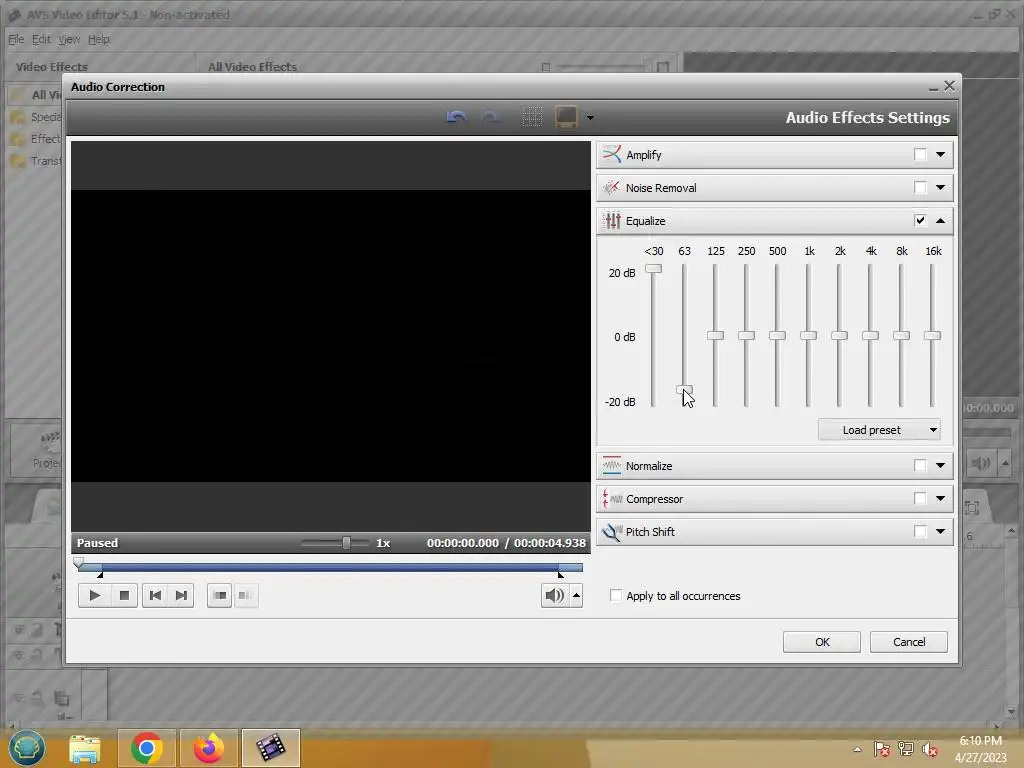The height and width of the screenshot is (768, 1024).
Task: Enable the Pitch Shift checkbox
Action: click(x=920, y=532)
